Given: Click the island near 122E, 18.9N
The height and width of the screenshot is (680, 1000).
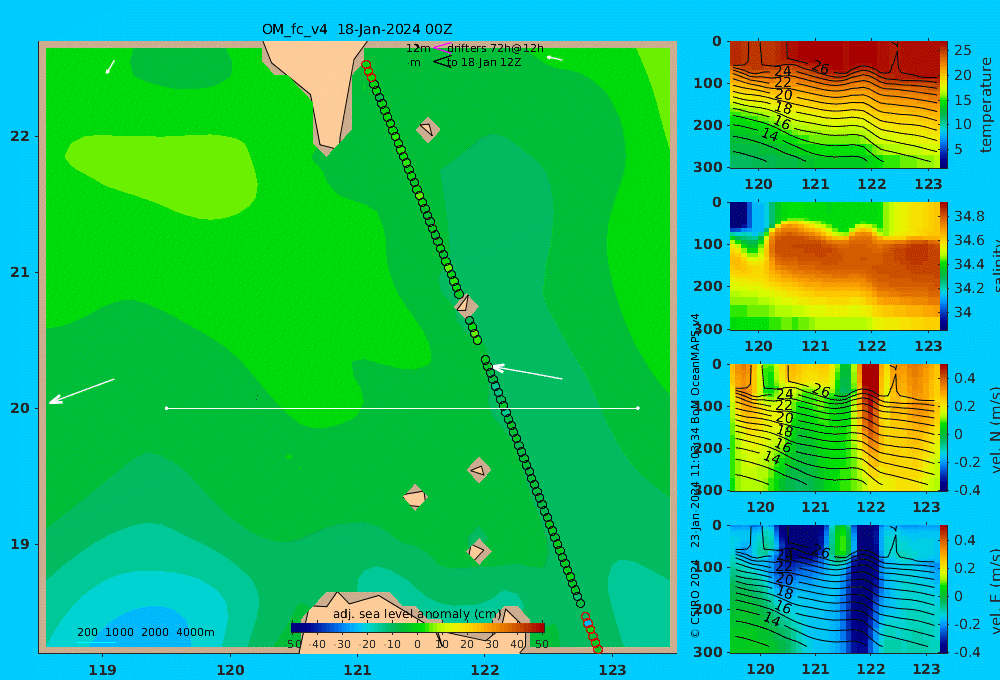Looking at the screenshot, I should tap(478, 551).
